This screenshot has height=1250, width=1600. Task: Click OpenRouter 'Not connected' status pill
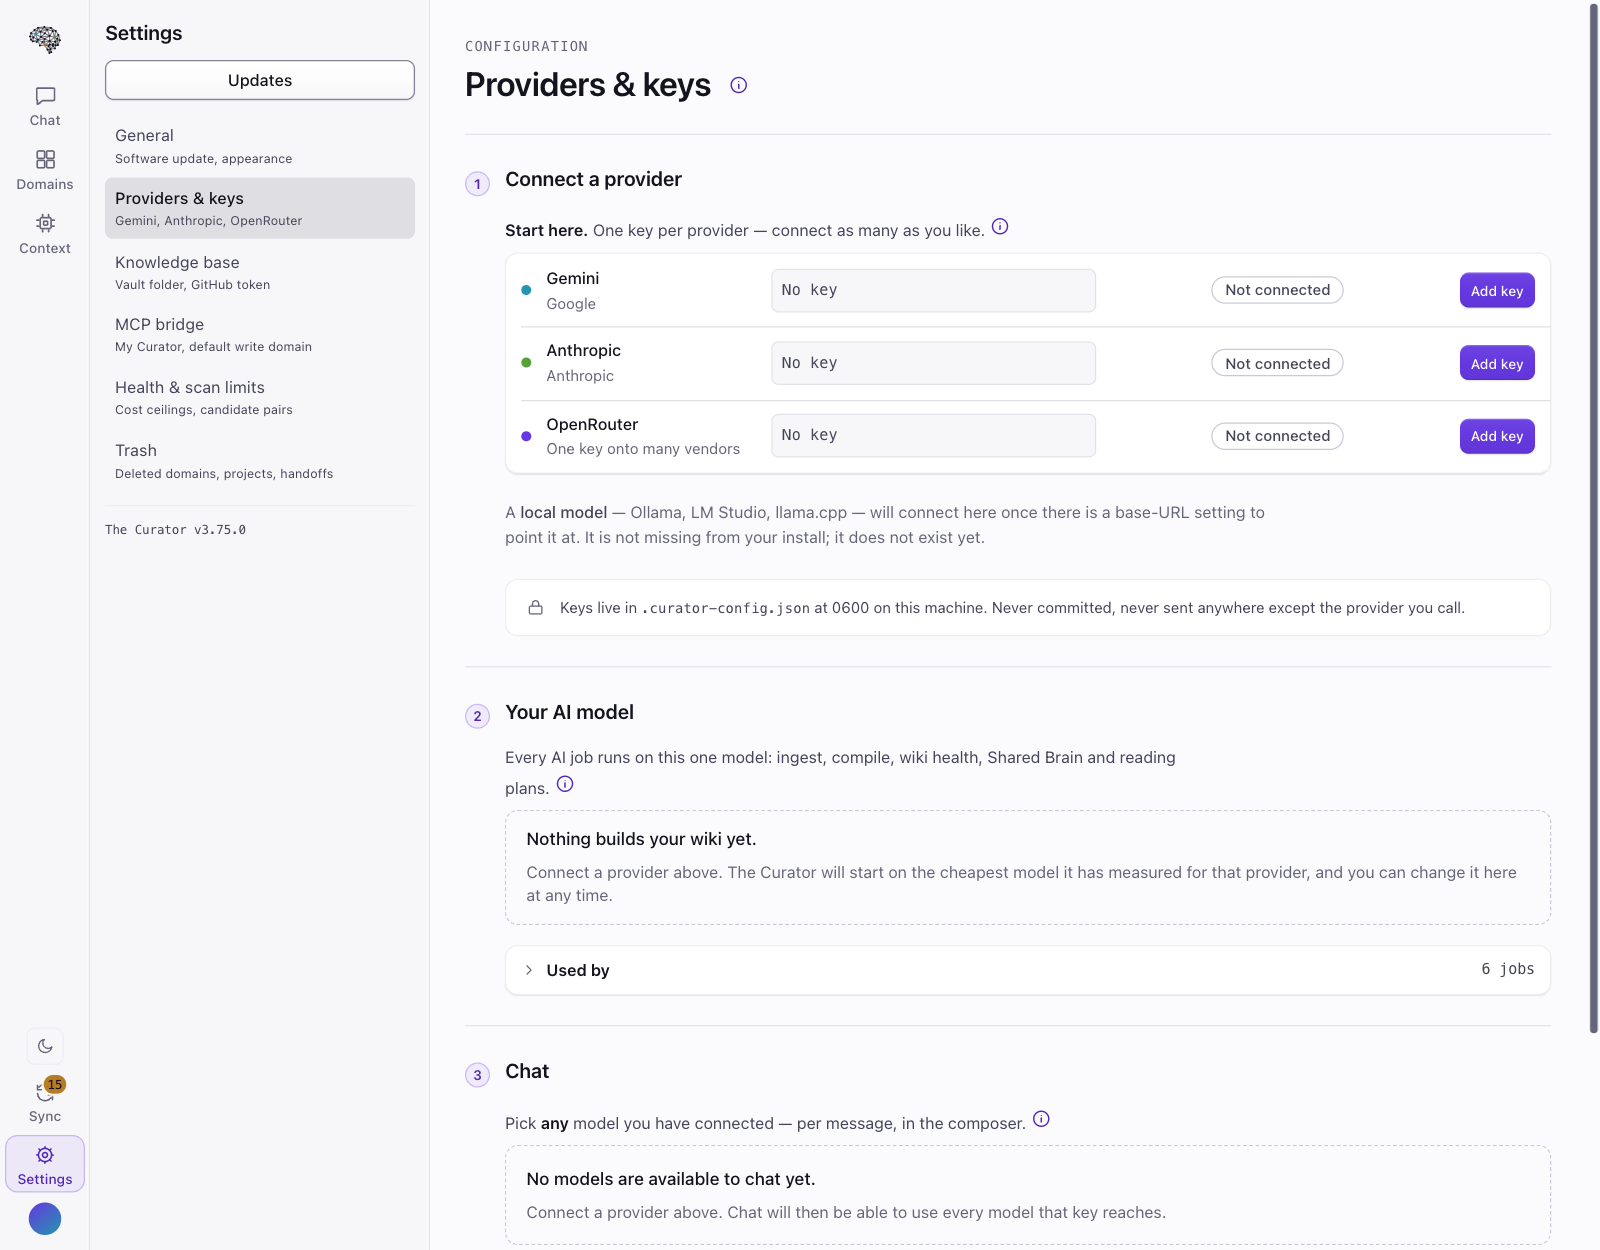1277,436
